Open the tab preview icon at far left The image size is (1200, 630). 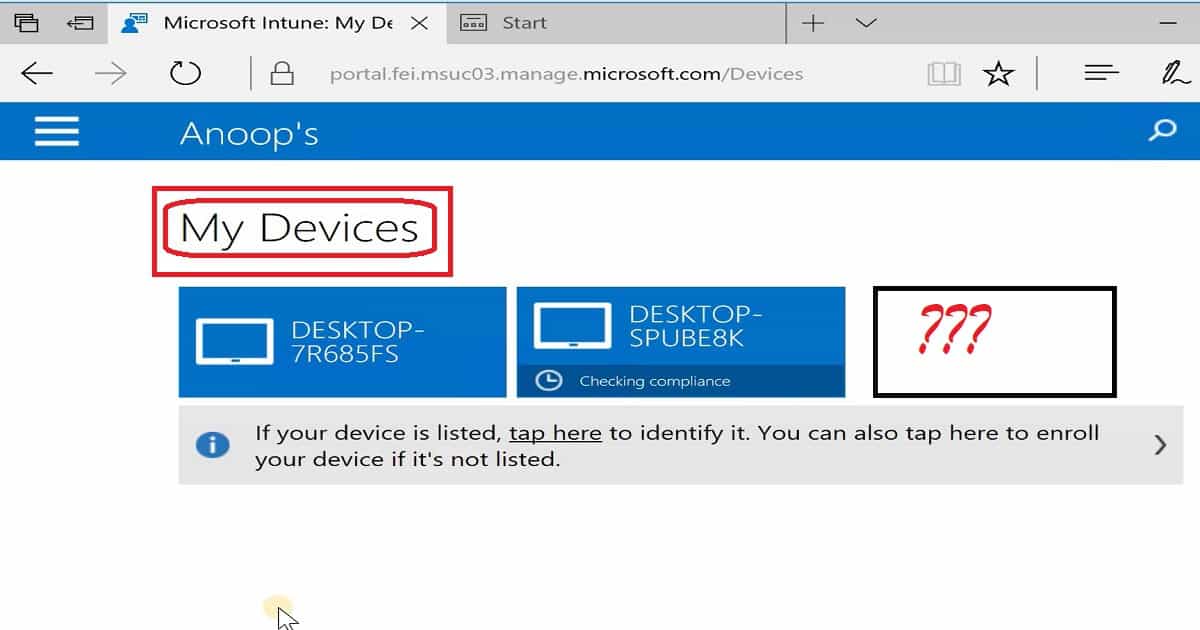tap(26, 23)
